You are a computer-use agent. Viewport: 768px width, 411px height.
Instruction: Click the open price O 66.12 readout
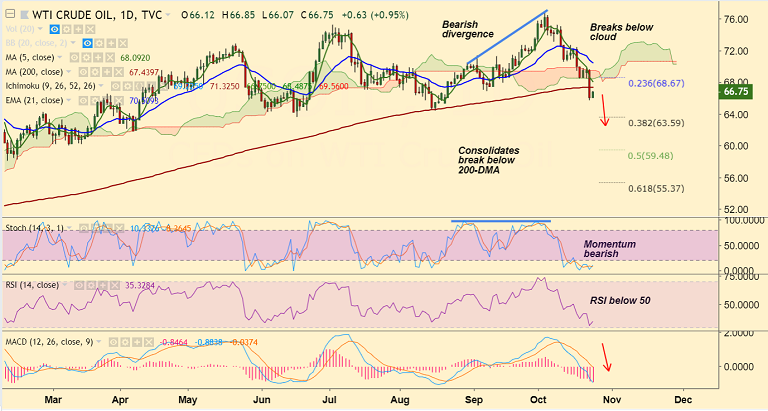[198, 15]
